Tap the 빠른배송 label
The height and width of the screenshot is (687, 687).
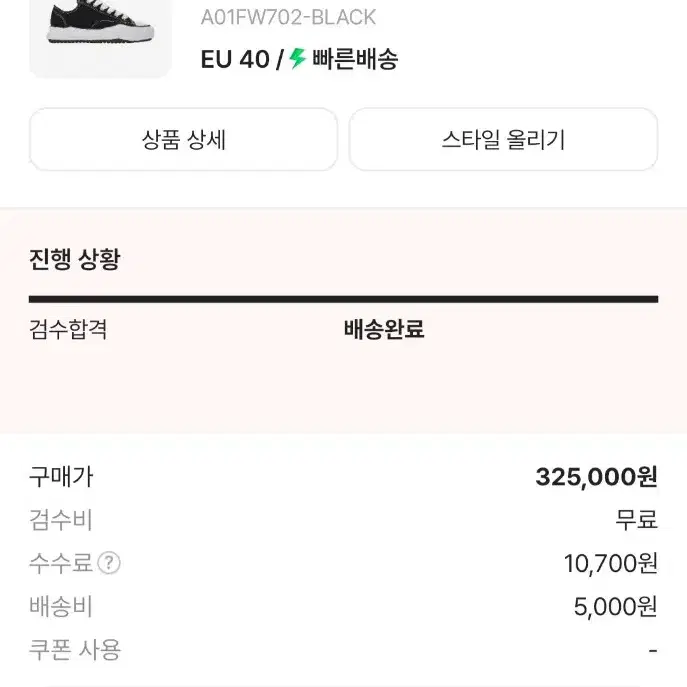[355, 59]
